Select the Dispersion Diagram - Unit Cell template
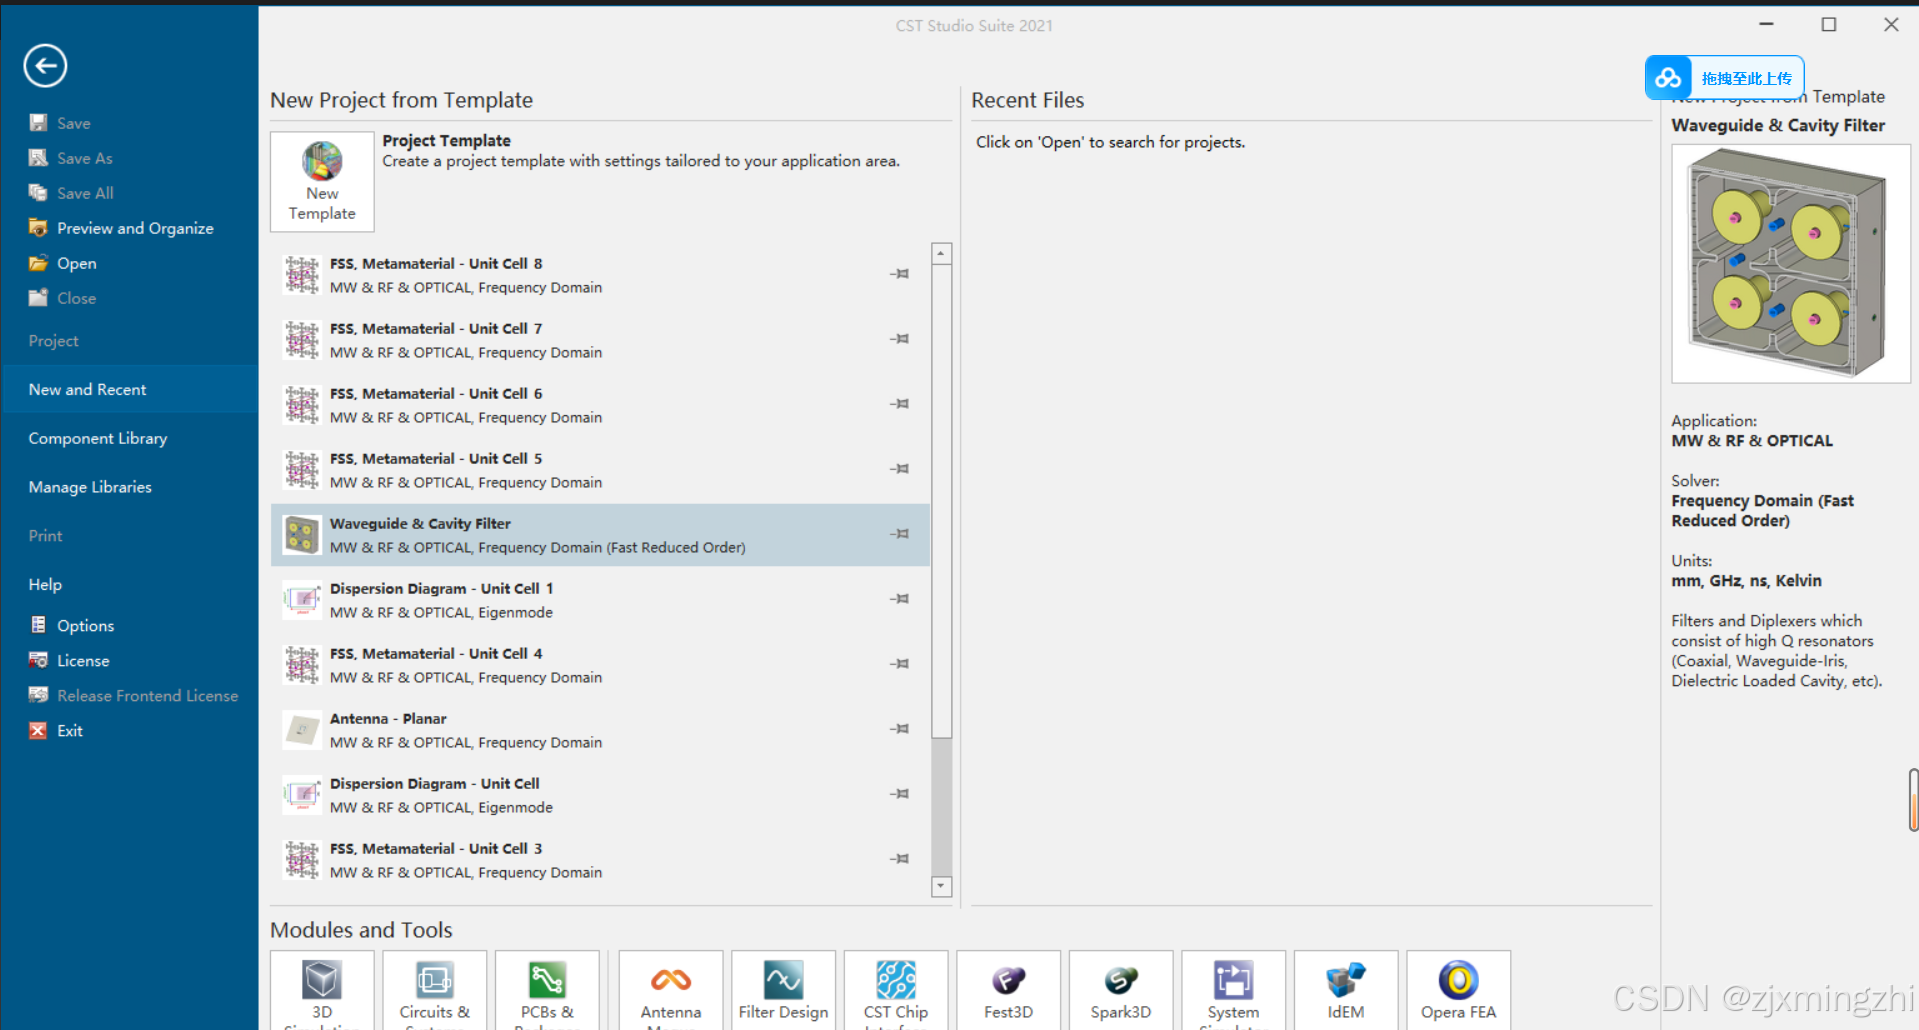 click(x=600, y=795)
